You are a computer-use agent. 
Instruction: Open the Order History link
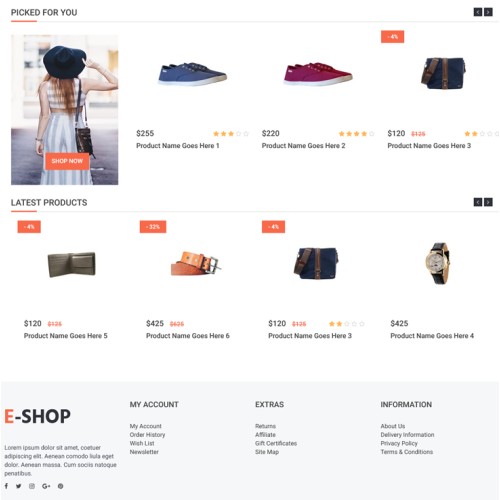click(x=147, y=435)
